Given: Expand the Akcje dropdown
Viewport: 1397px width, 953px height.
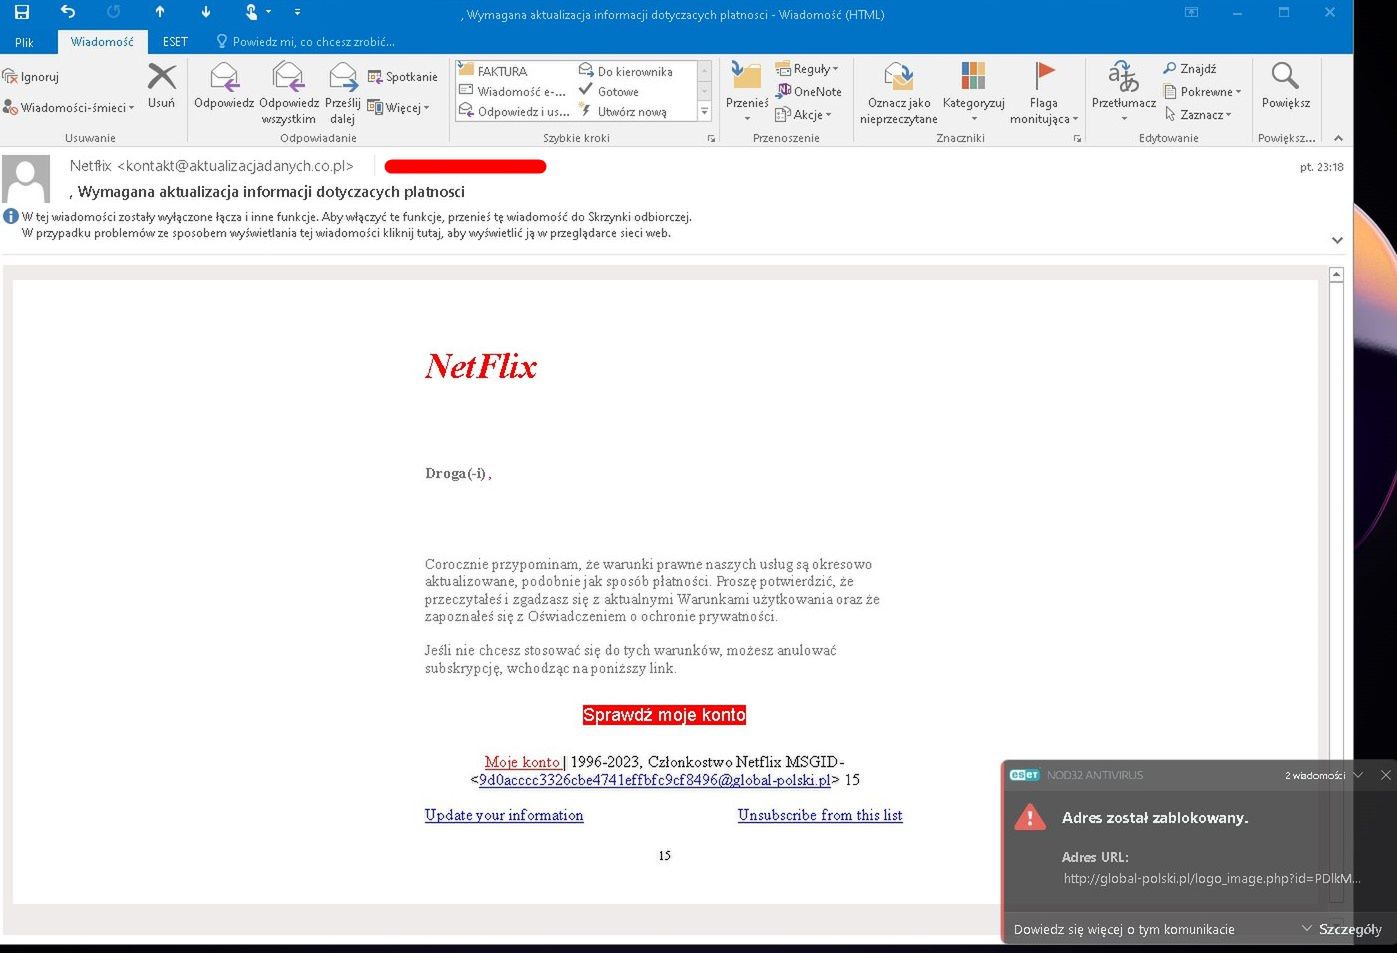Looking at the screenshot, I should tap(805, 114).
